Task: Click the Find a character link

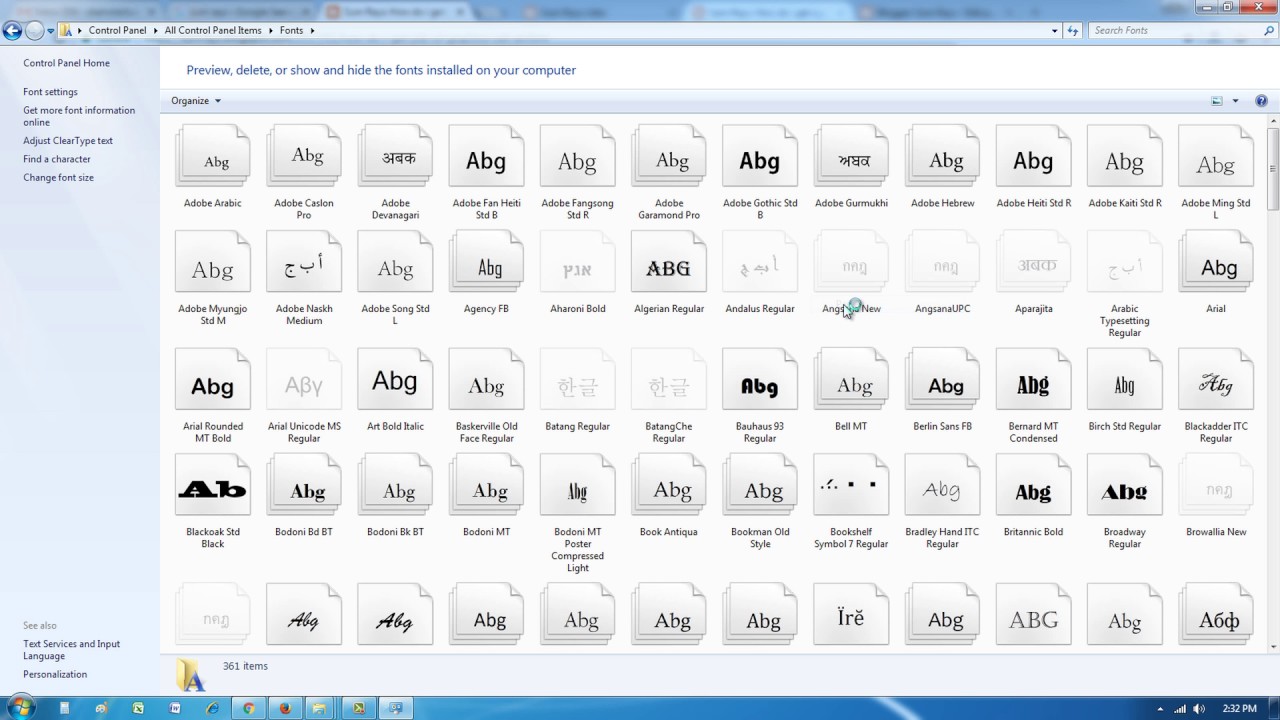Action: click(x=57, y=159)
